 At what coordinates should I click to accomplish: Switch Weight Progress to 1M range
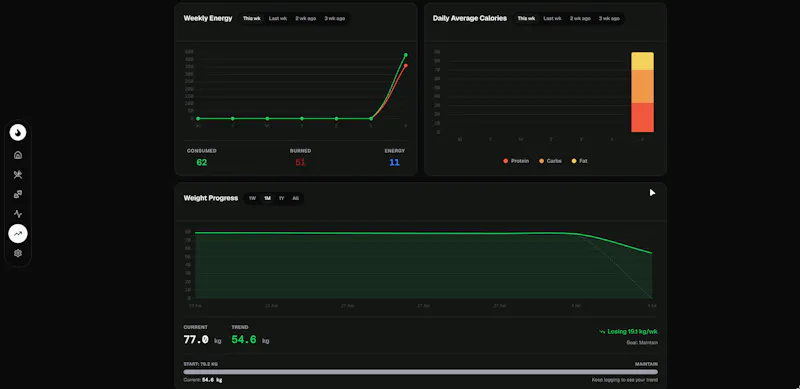pyautogui.click(x=267, y=198)
